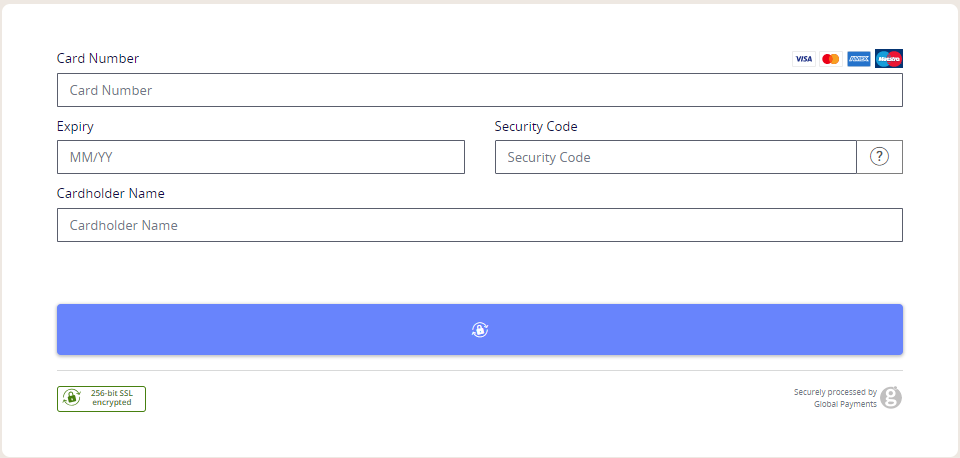The height and width of the screenshot is (458, 960).
Task: Click the Mastercard logo
Action: 830,59
